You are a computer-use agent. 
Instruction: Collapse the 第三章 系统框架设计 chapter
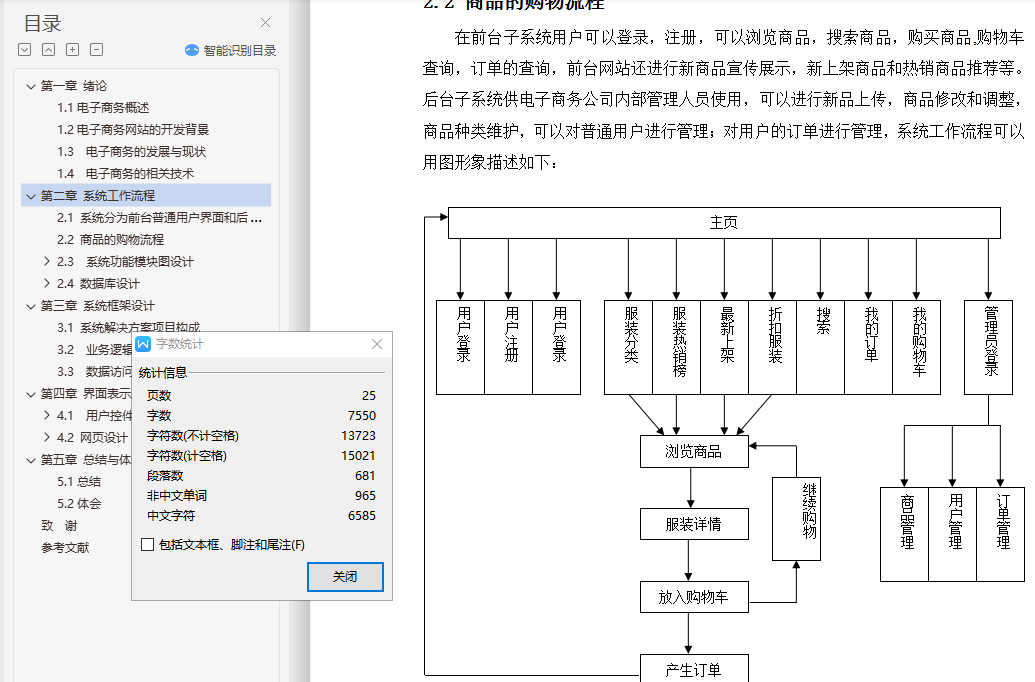pyautogui.click(x=30, y=306)
